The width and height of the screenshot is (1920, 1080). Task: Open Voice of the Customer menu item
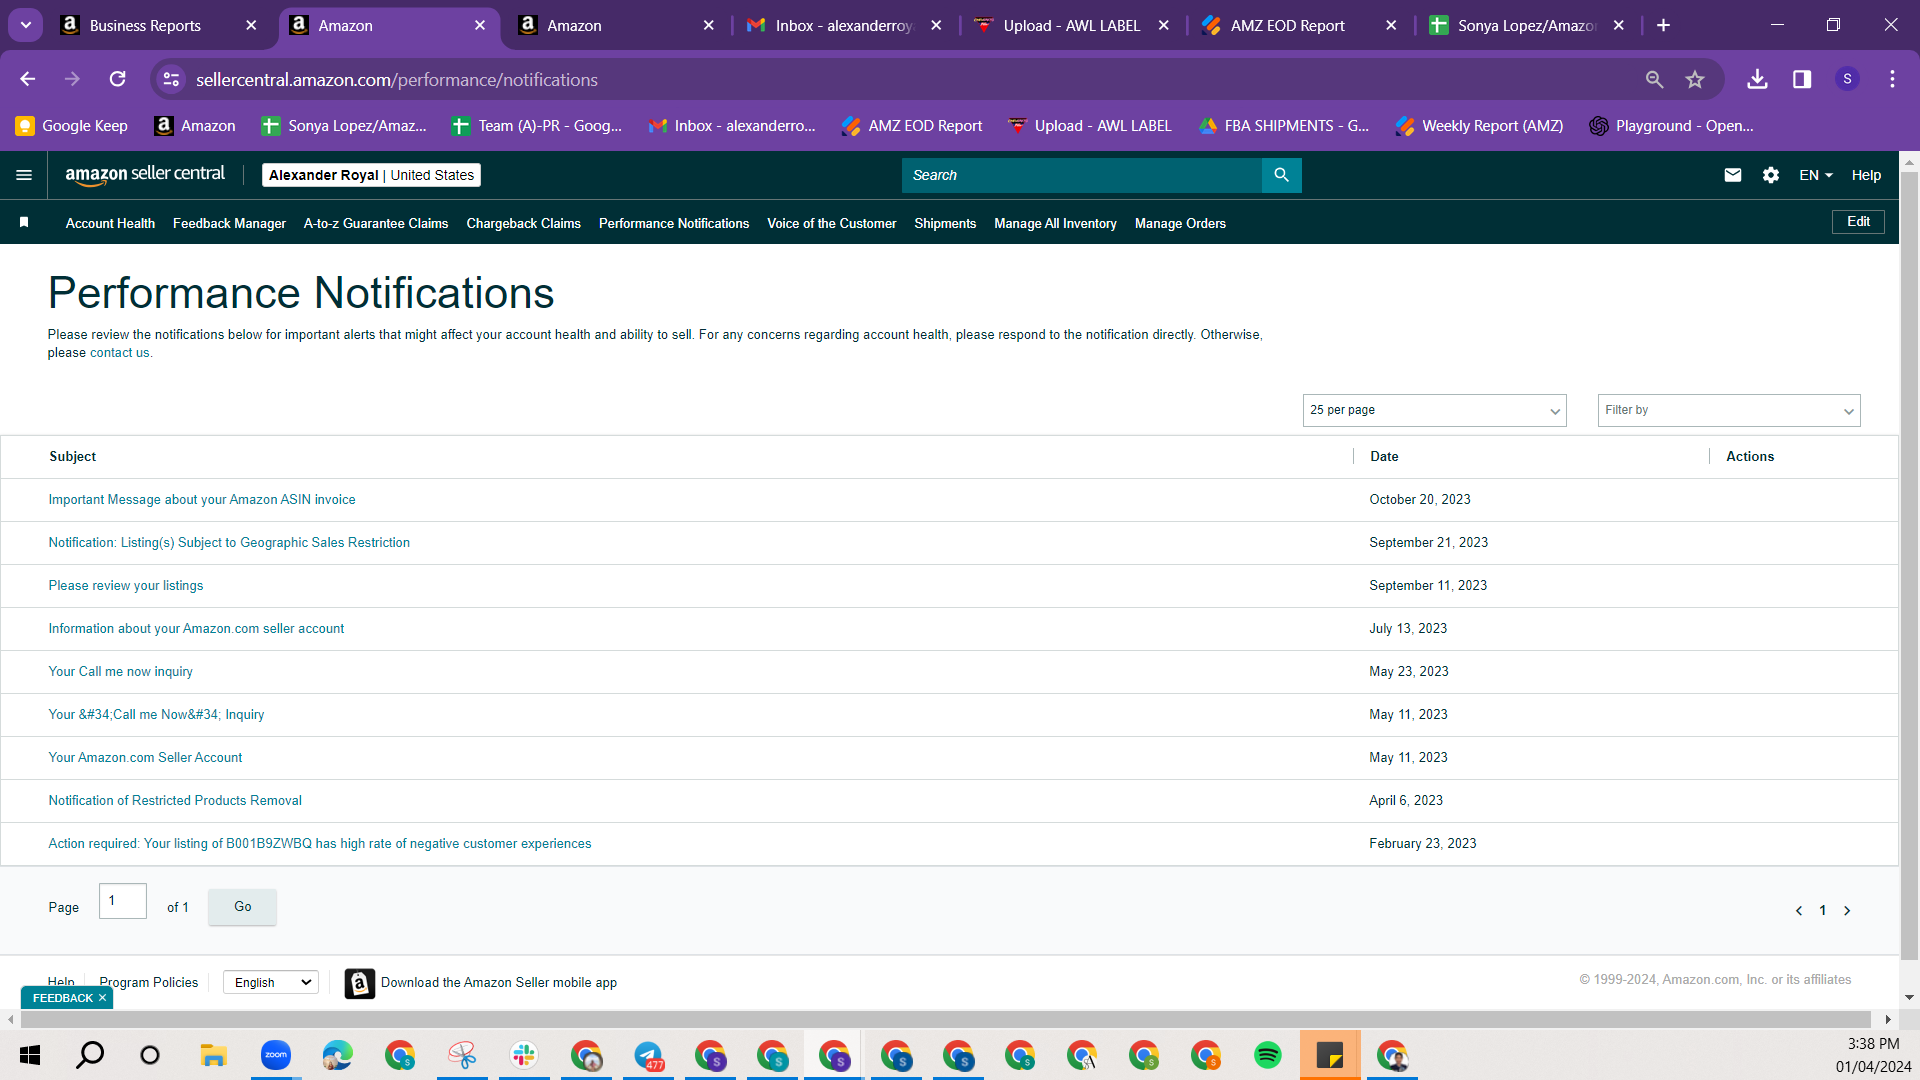(x=831, y=223)
